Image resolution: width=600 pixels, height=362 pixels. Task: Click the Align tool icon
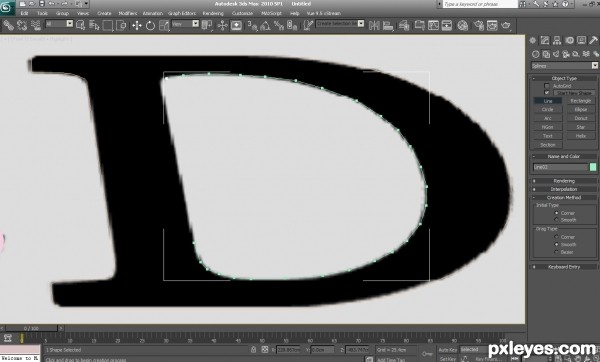pyautogui.click(x=388, y=25)
